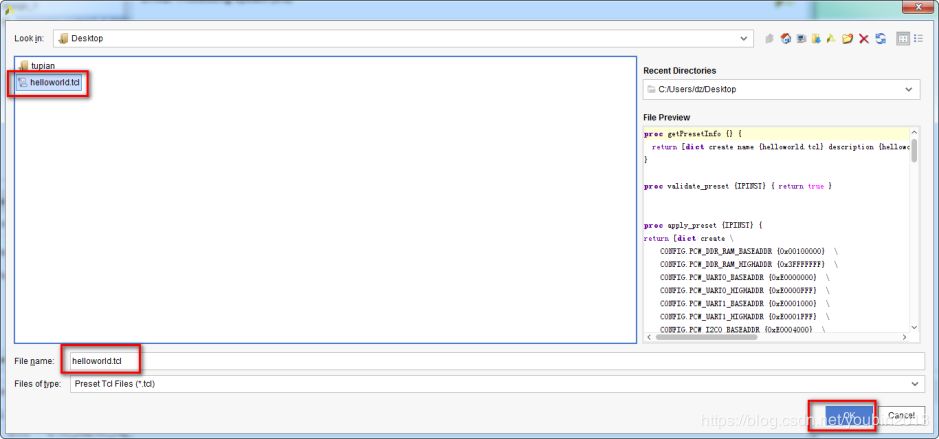Click the 'proc getPresetInfo {} {' line
The image size is (939, 439).
click(x=693, y=134)
